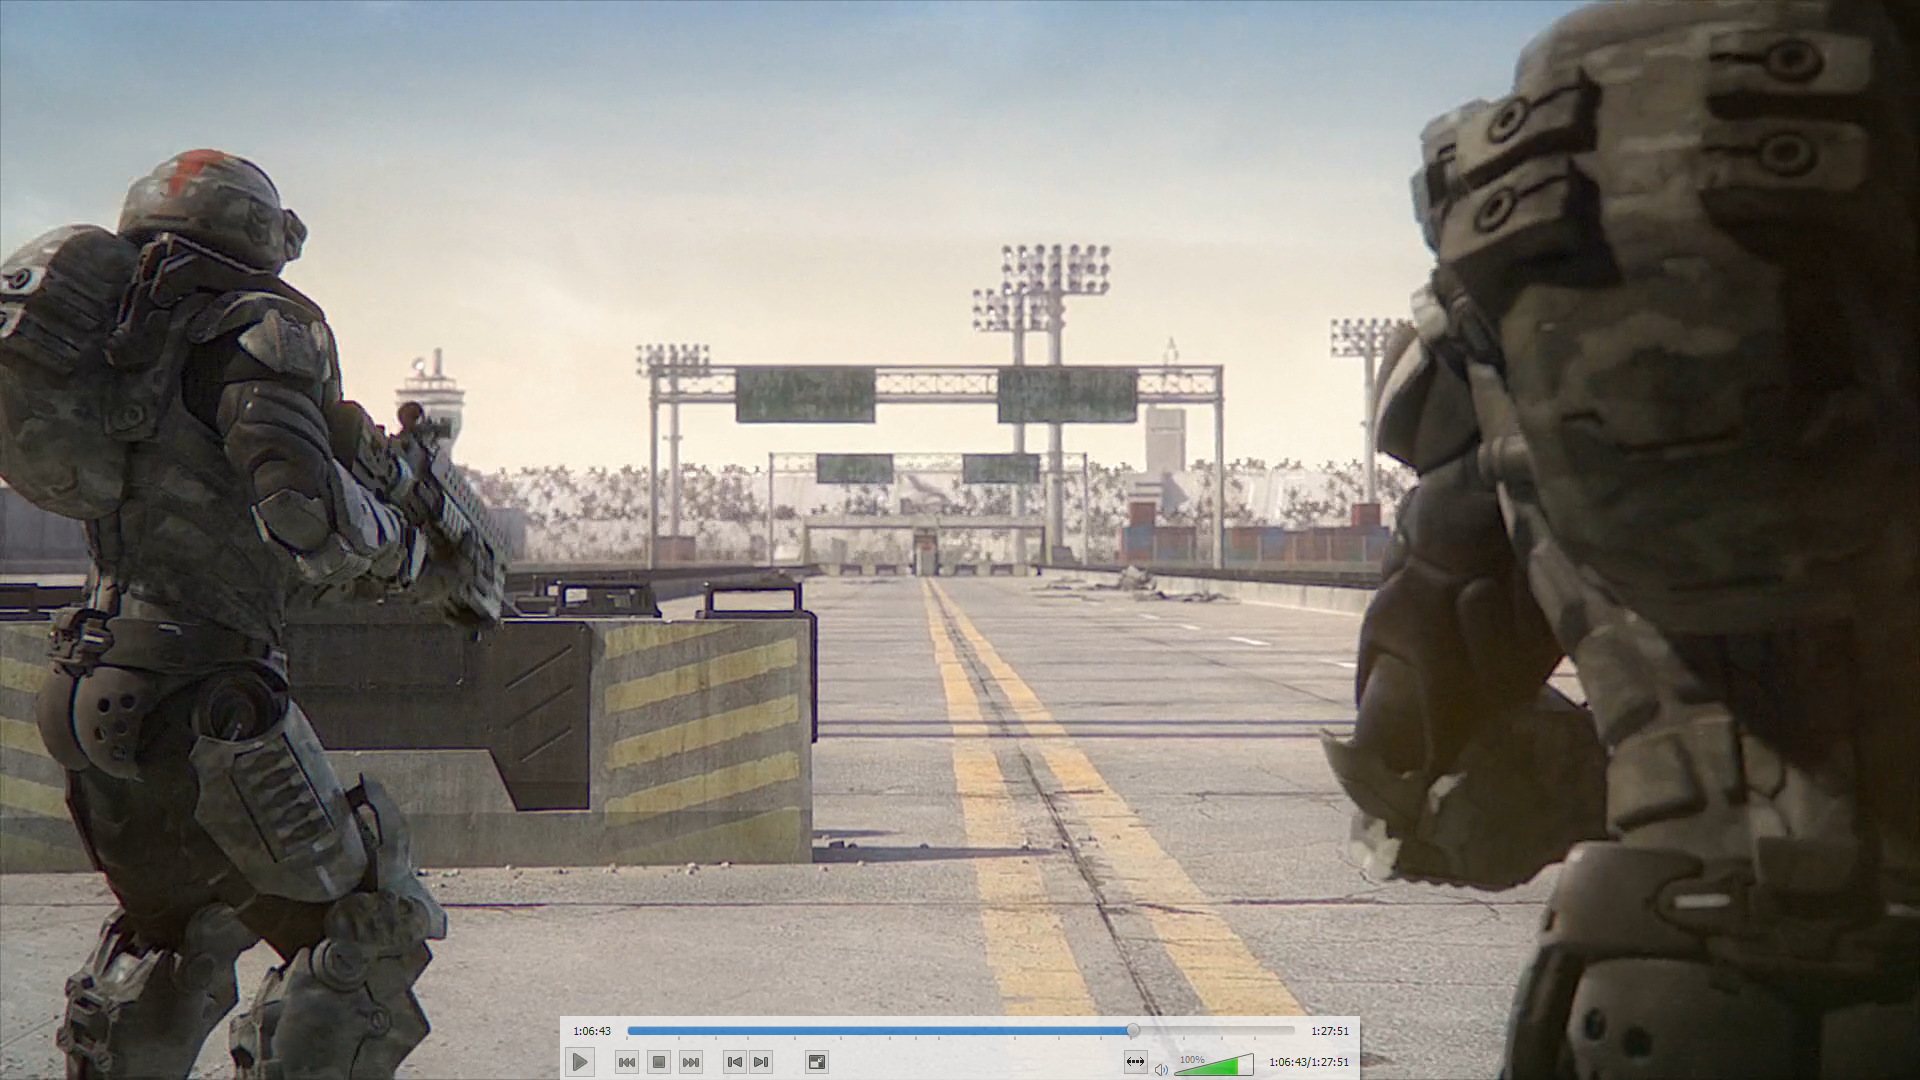Click the seek bar handle
This screenshot has height=1080, width=1920.
click(x=1133, y=1030)
